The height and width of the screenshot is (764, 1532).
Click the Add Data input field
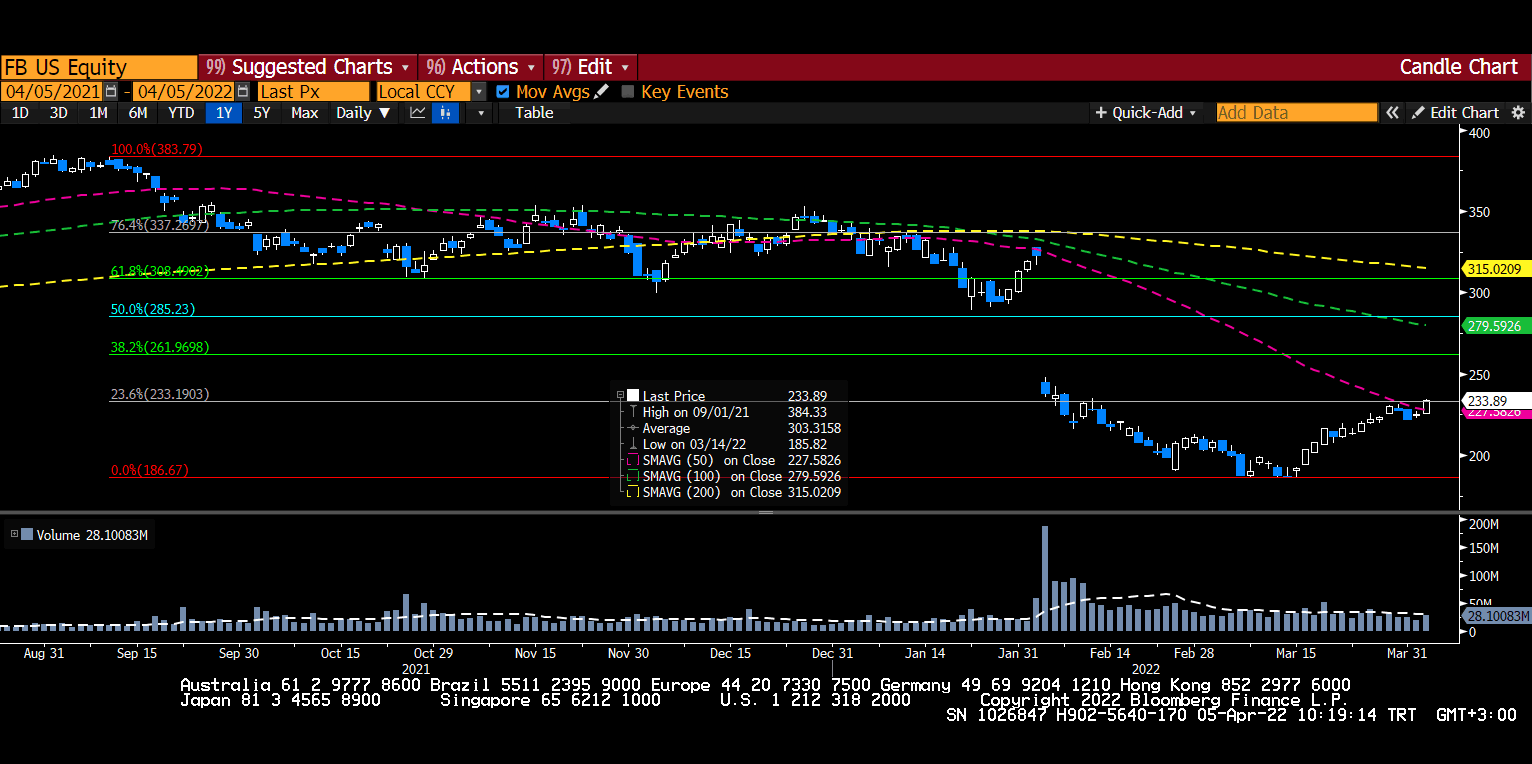pyautogui.click(x=1296, y=113)
